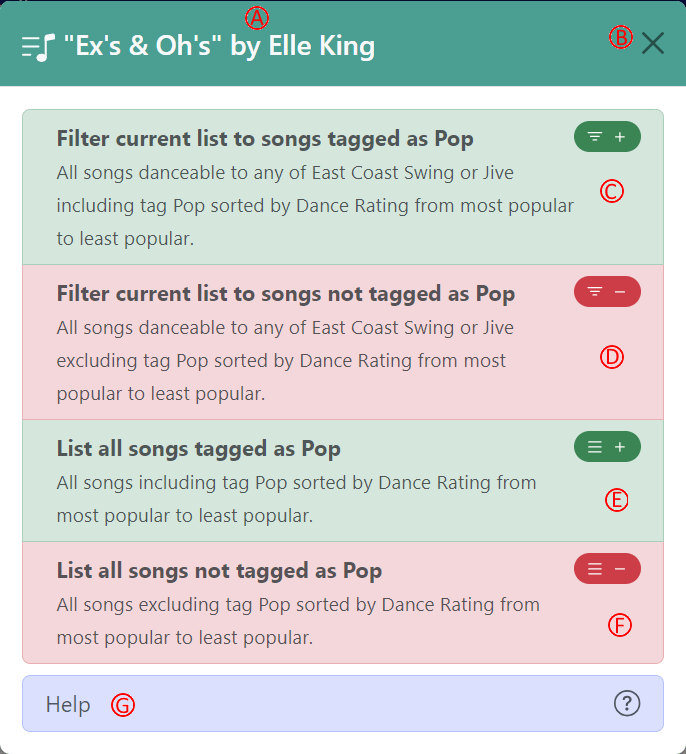Click the green list-plus badge

[607, 447]
